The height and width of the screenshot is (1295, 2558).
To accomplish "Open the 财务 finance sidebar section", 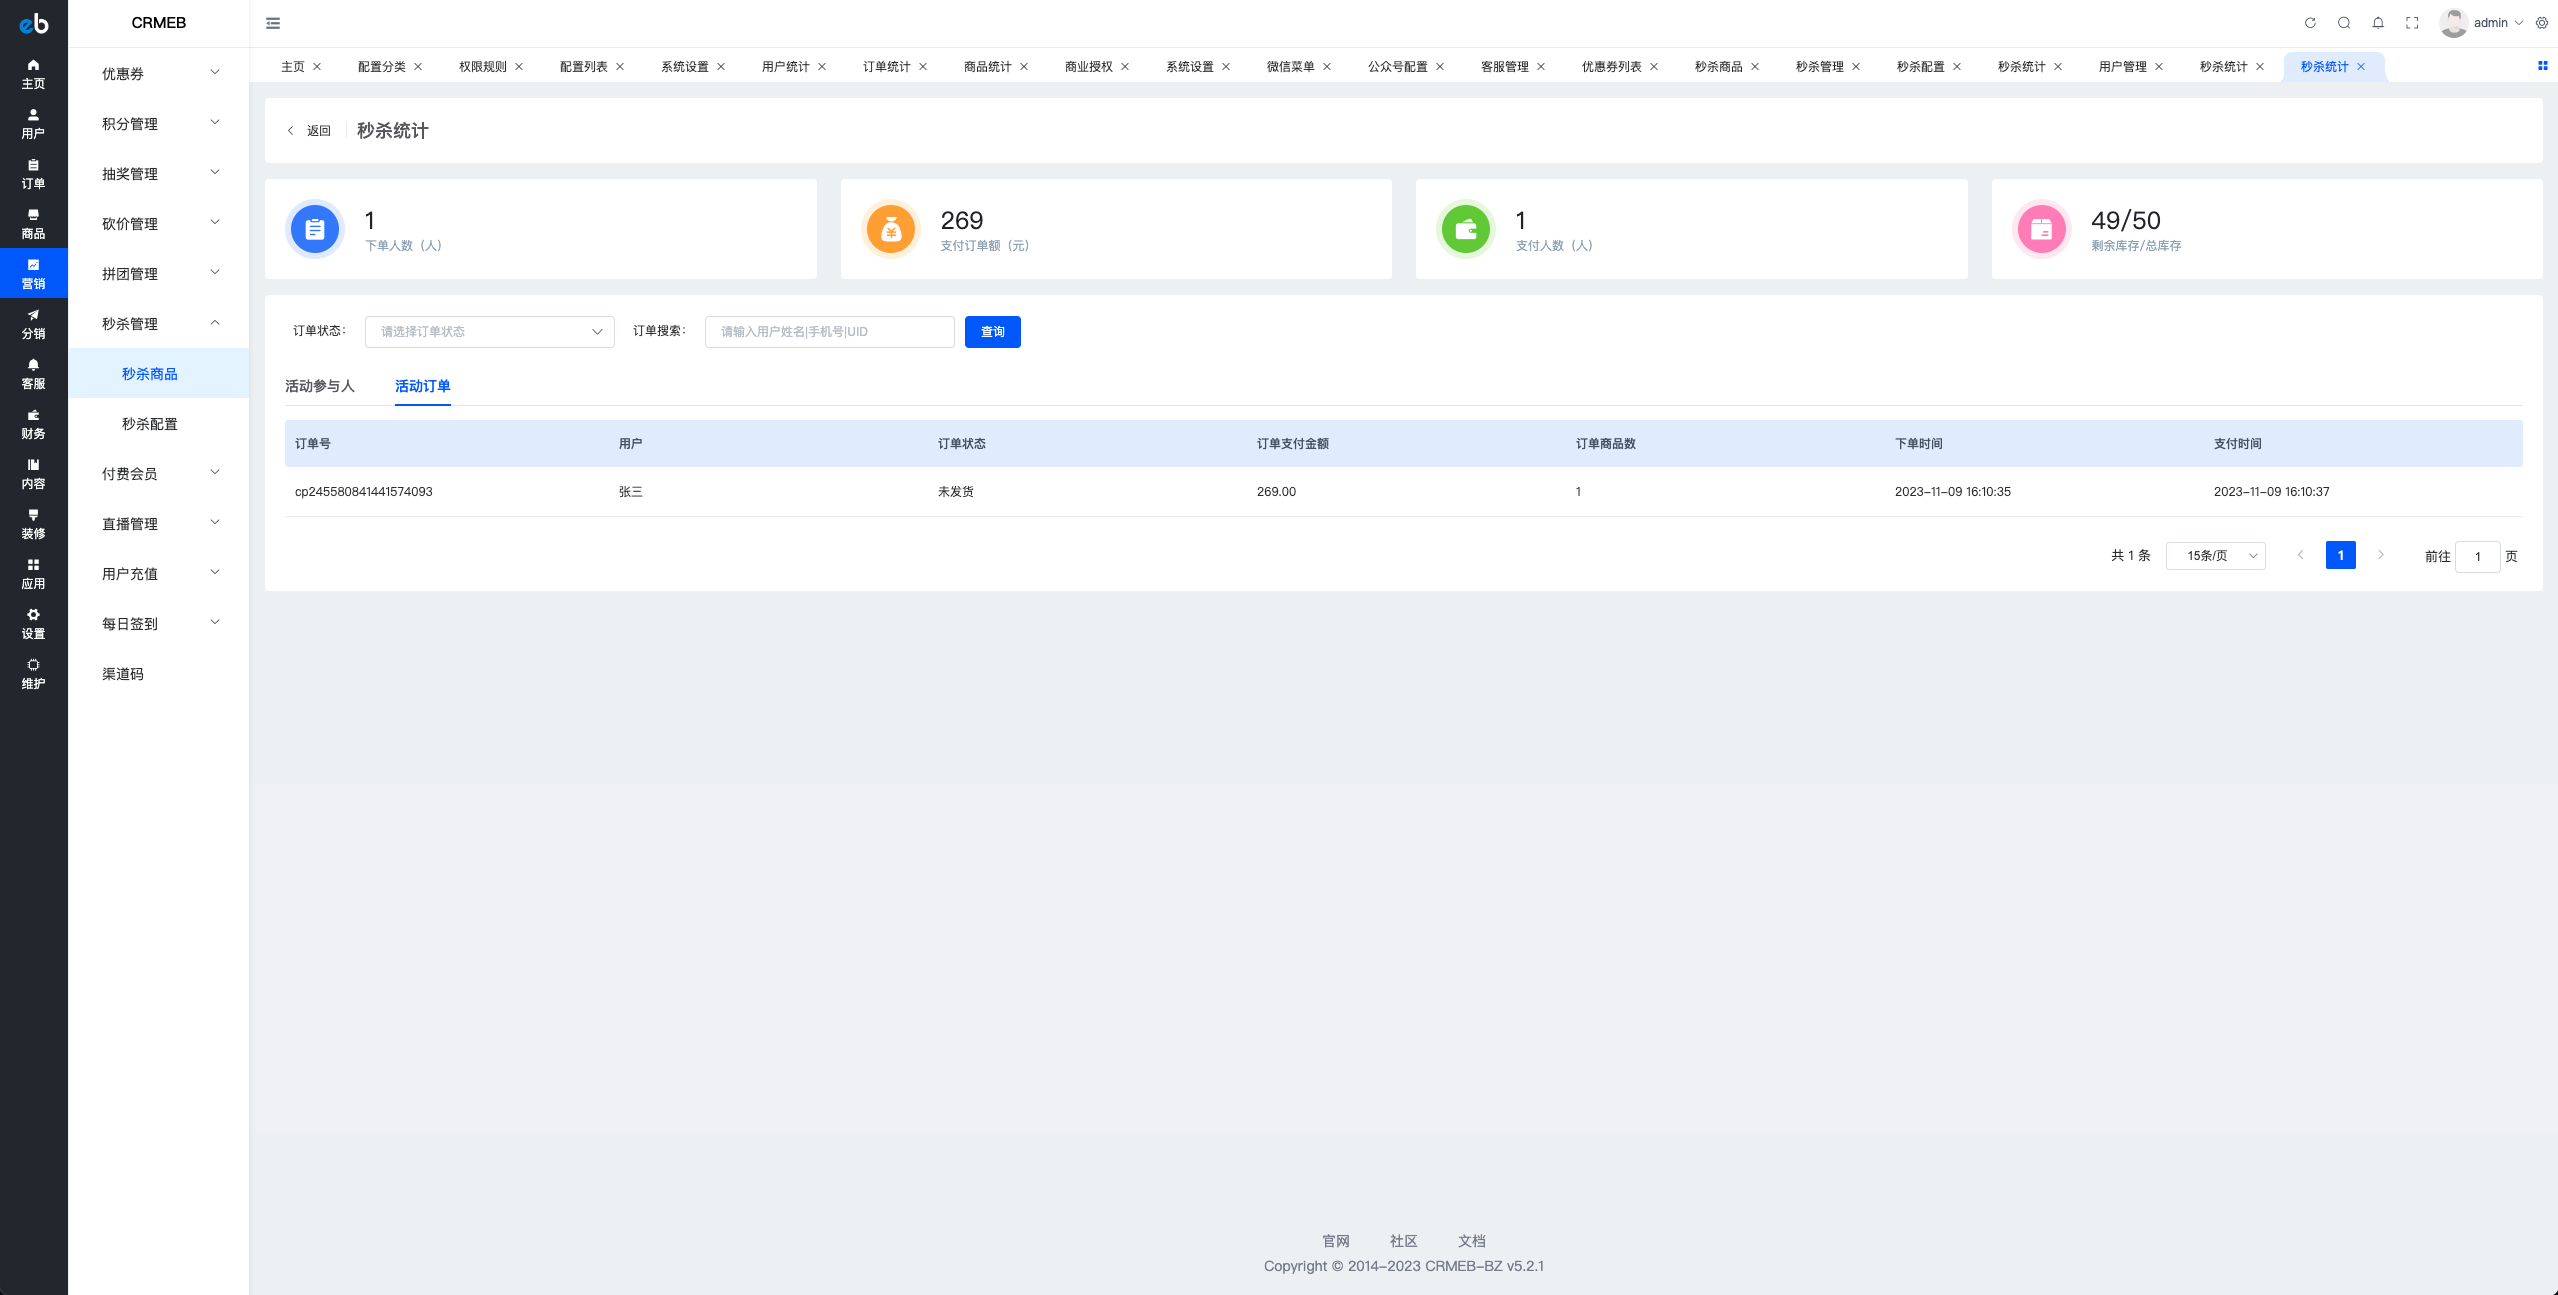I will [33, 423].
